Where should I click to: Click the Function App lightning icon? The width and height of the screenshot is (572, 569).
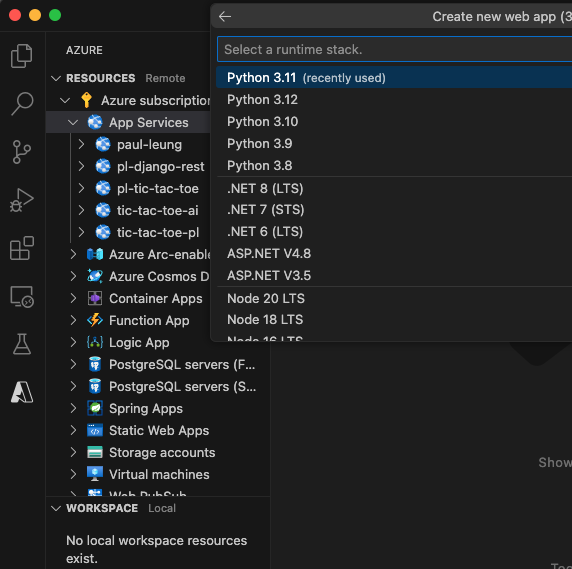coord(95,320)
